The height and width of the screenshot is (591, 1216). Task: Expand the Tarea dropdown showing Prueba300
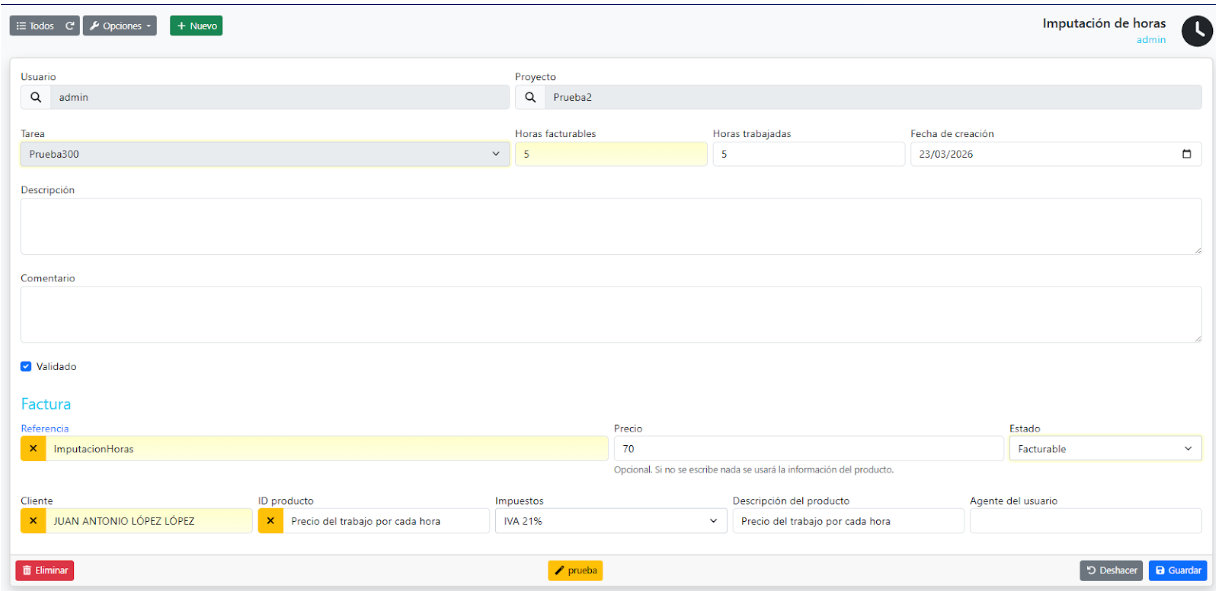(265, 154)
